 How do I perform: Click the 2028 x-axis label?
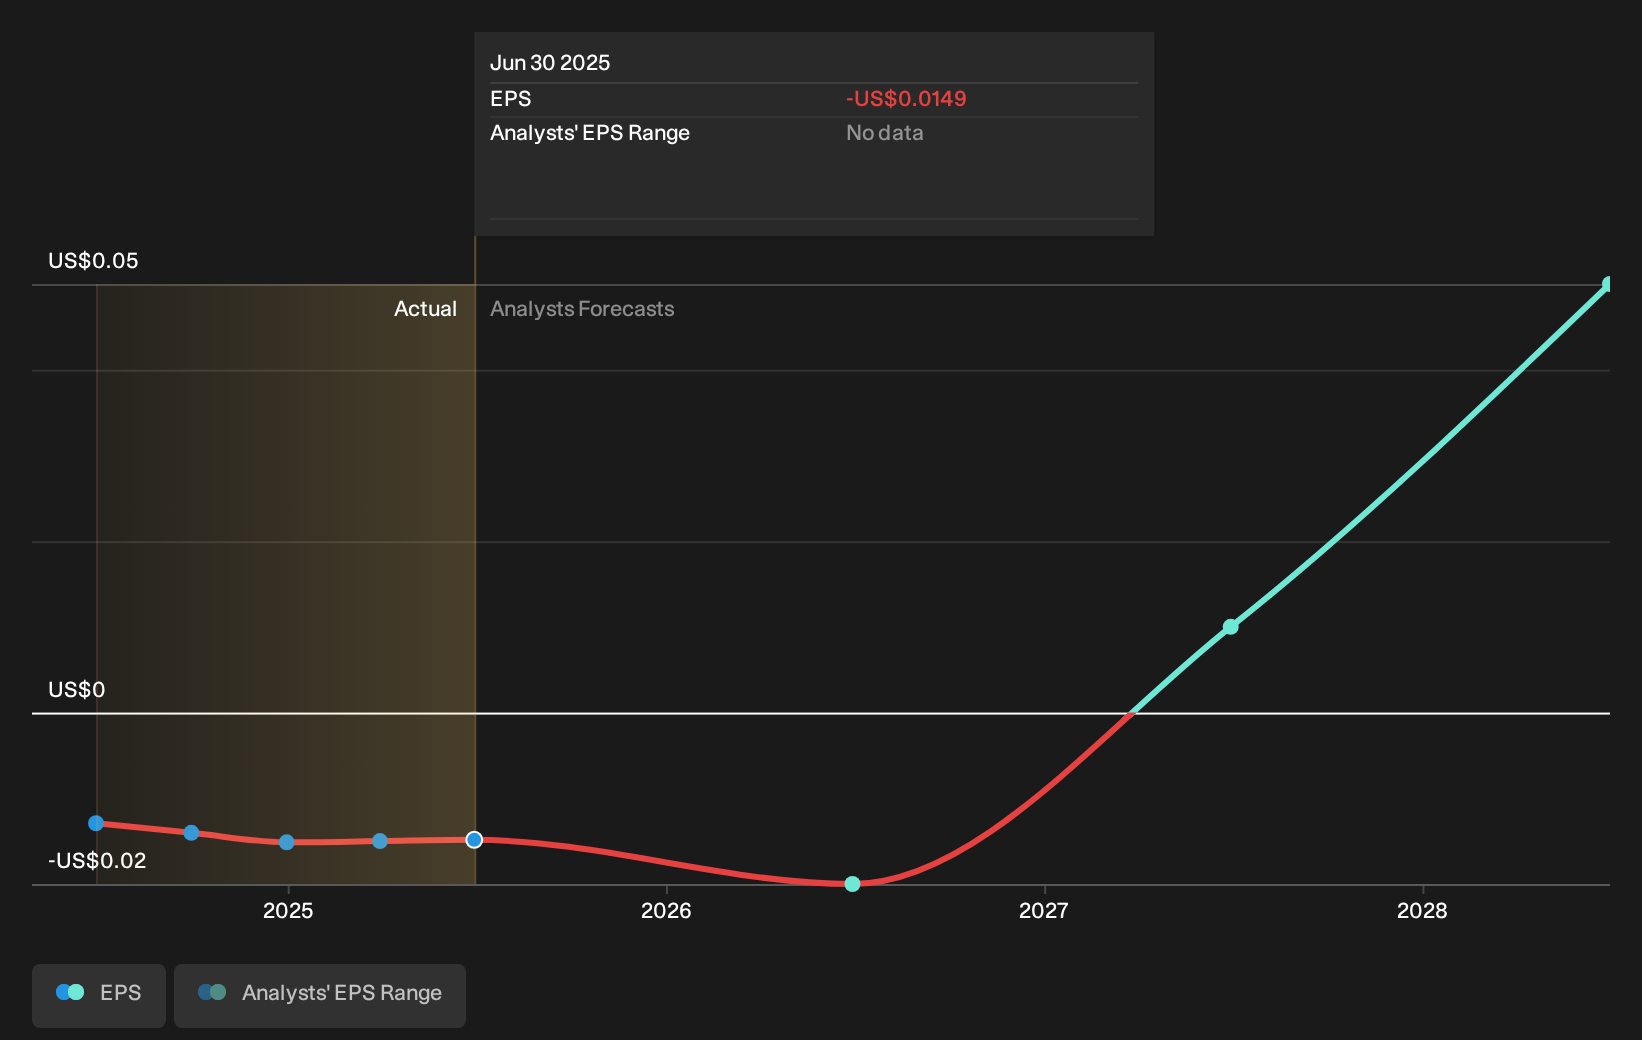tap(1422, 911)
